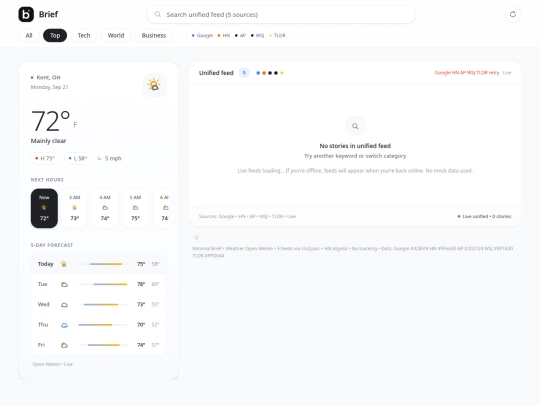Refresh feeds with the circular arrow button

tap(513, 14)
